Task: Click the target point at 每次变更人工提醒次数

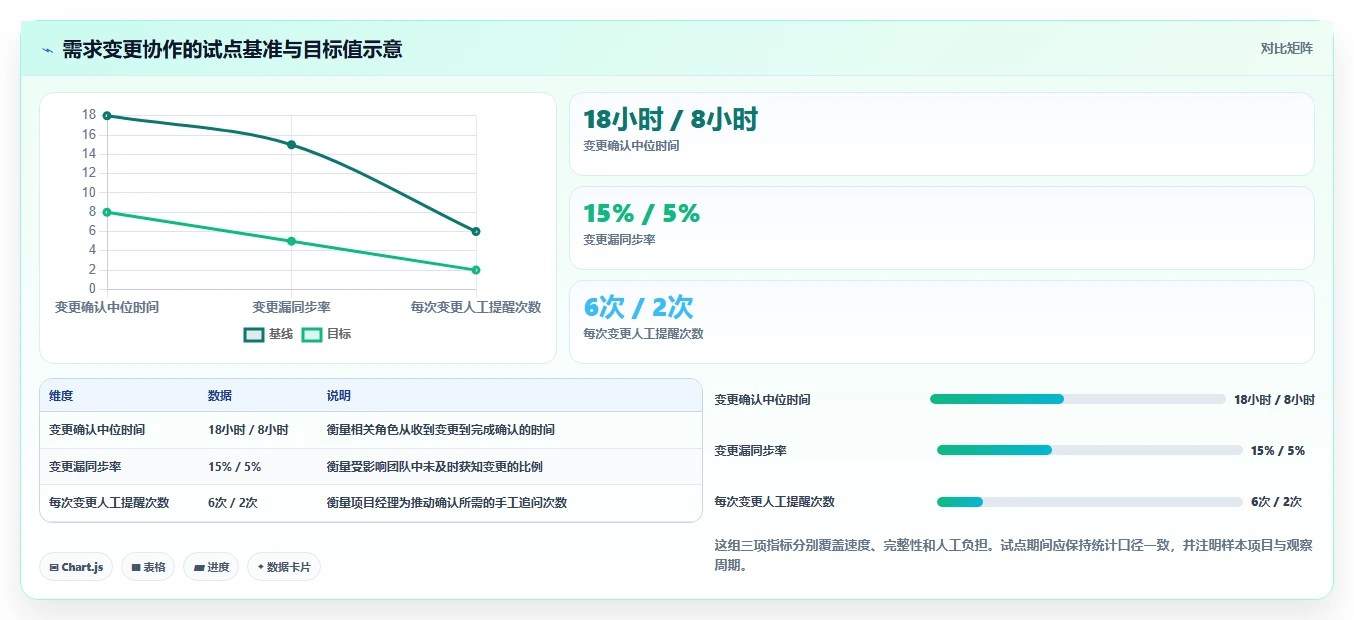Action: [476, 270]
